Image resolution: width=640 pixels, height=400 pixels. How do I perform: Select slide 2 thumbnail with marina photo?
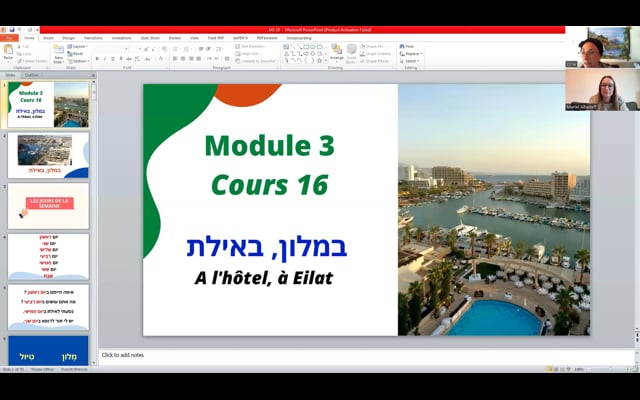click(x=48, y=155)
